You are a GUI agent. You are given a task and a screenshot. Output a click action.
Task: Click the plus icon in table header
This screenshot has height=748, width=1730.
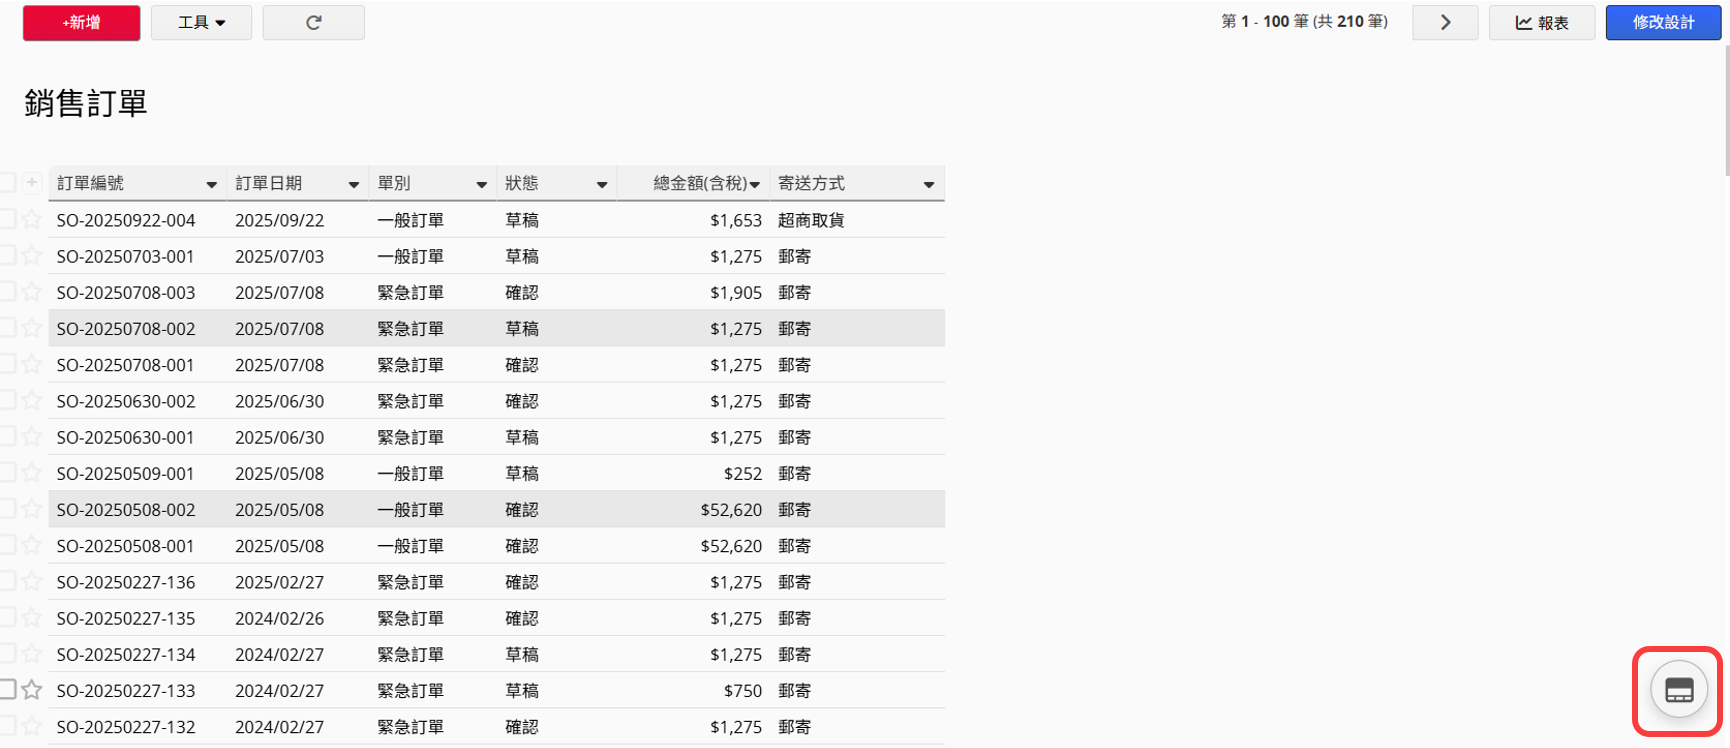click(32, 183)
